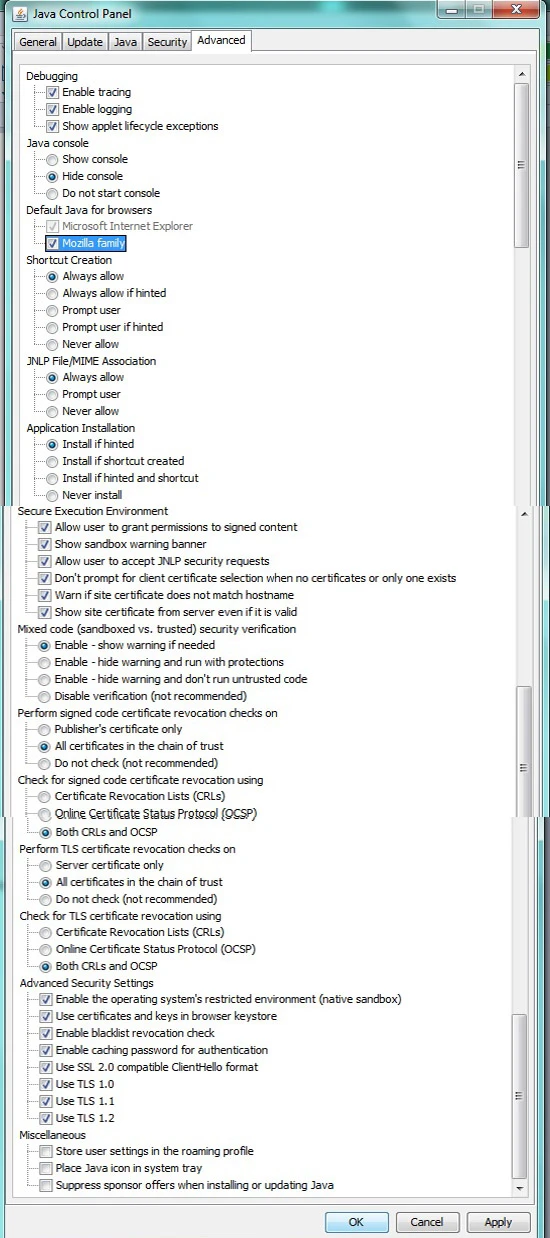Check Suppress sponsor offers when installing Java
550x1238 pixels.
point(45,1185)
